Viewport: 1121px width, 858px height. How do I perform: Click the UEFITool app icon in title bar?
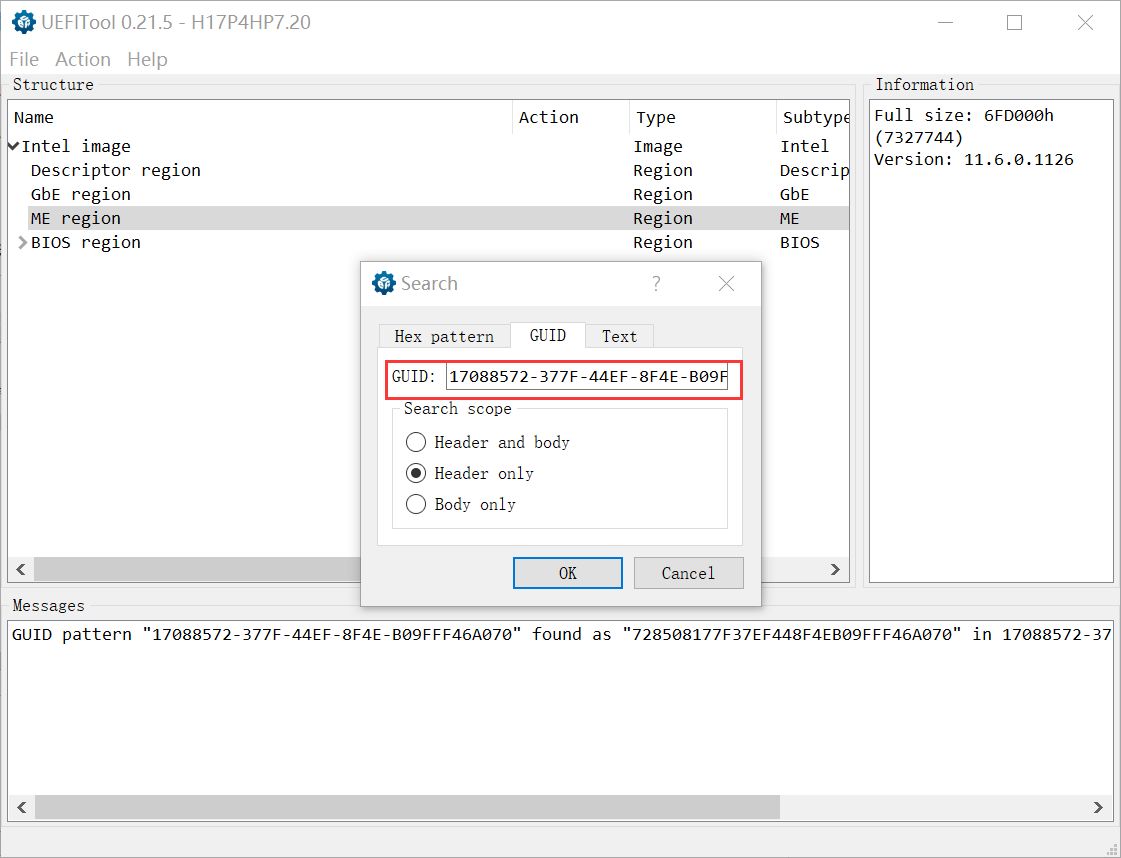(x=24, y=22)
